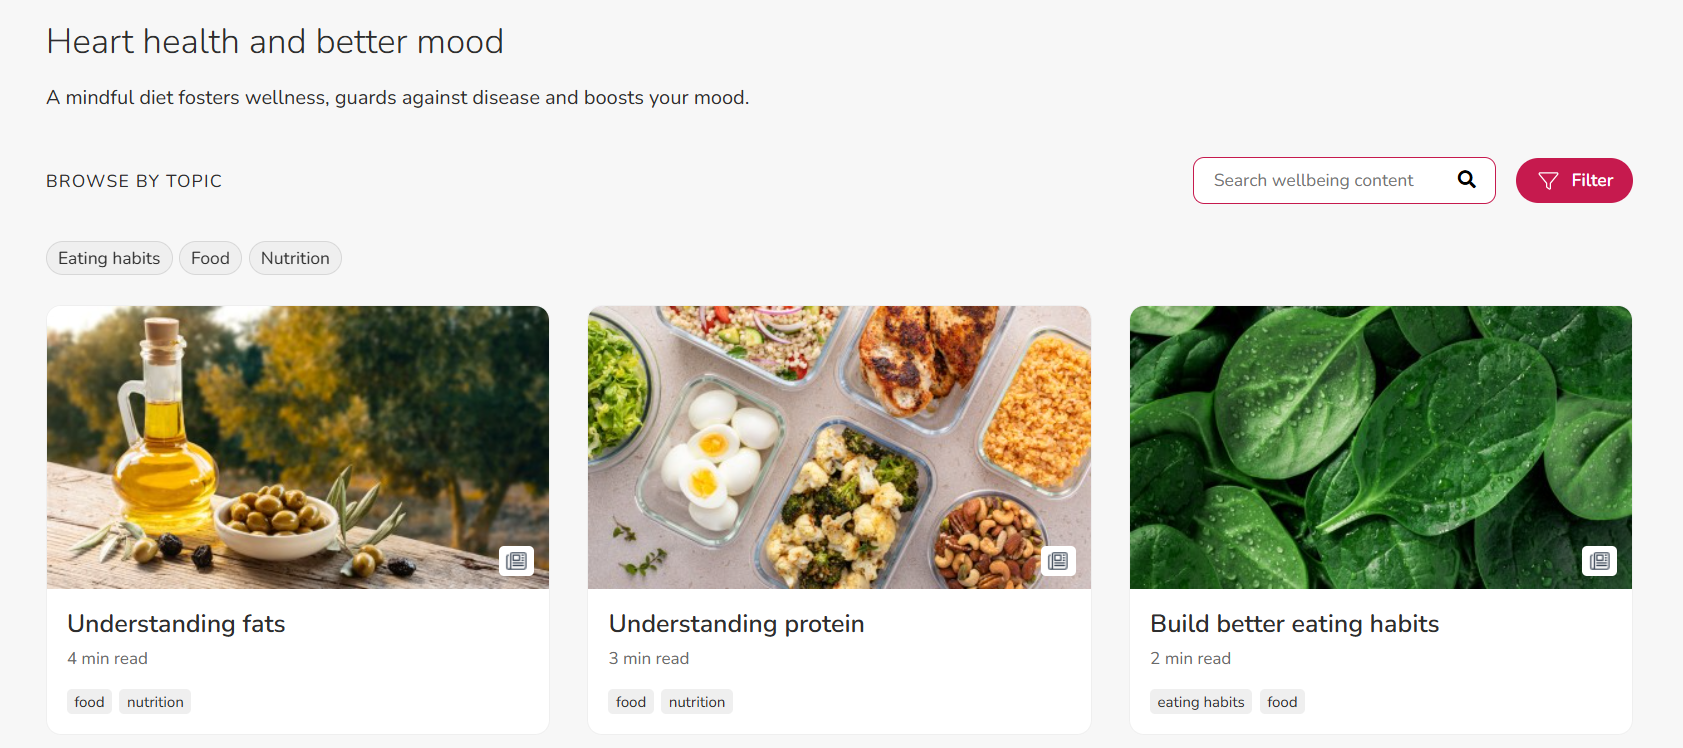Open the Understanding protein article title
1683x748 pixels.
point(736,624)
